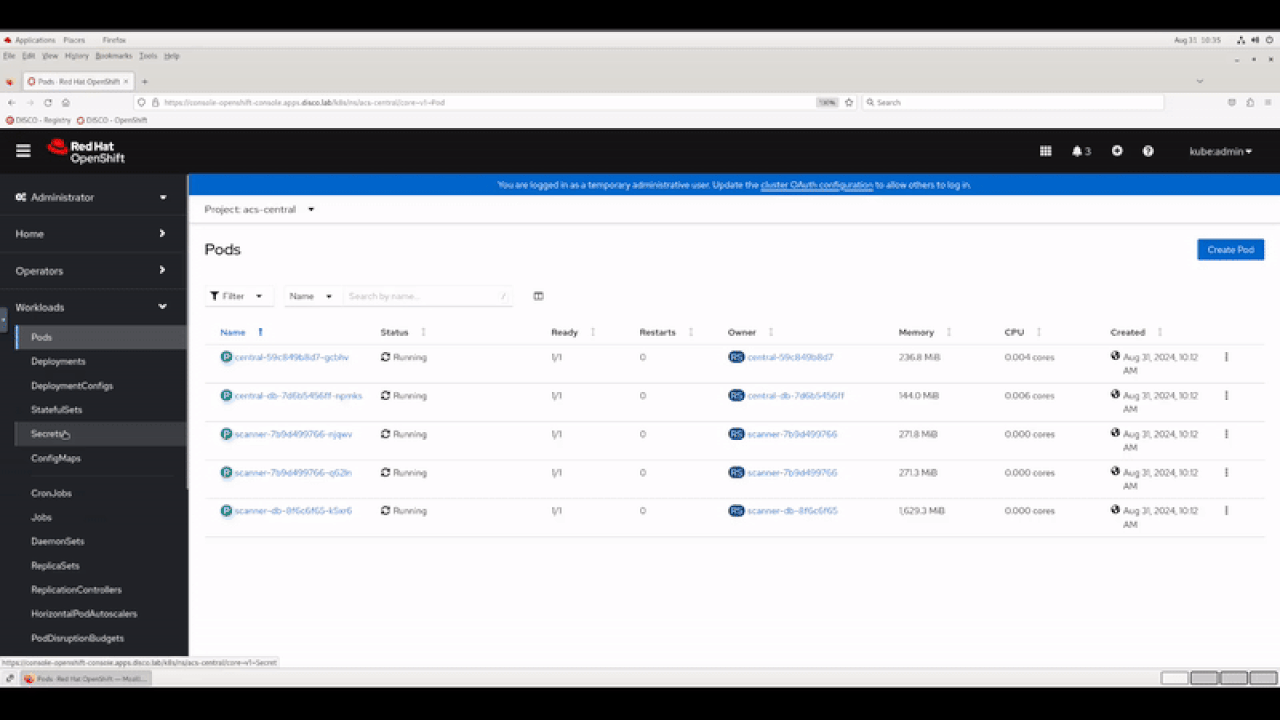
Task: Open notifications bell icon
Action: click(x=1080, y=151)
